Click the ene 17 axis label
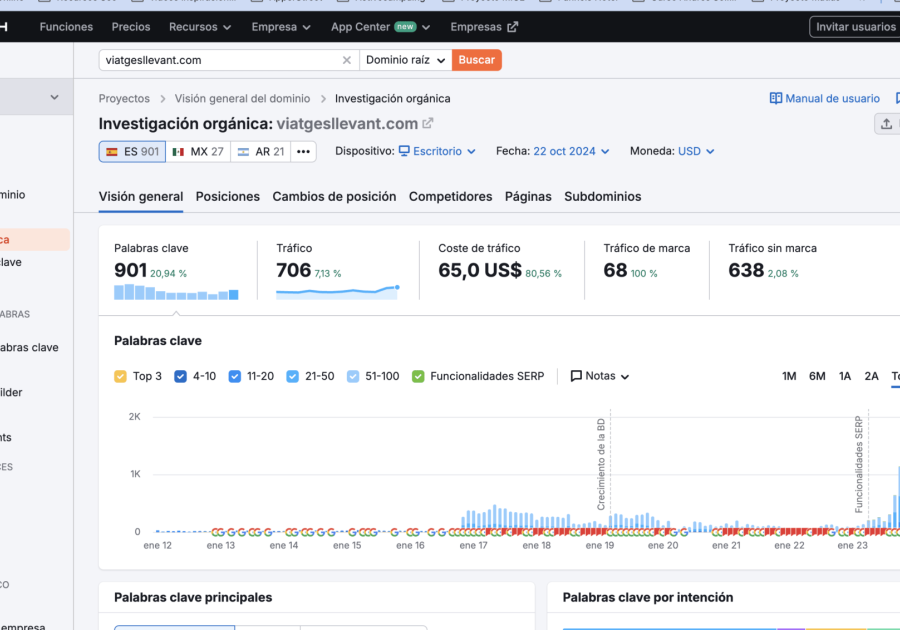The height and width of the screenshot is (630, 900). click(473, 546)
